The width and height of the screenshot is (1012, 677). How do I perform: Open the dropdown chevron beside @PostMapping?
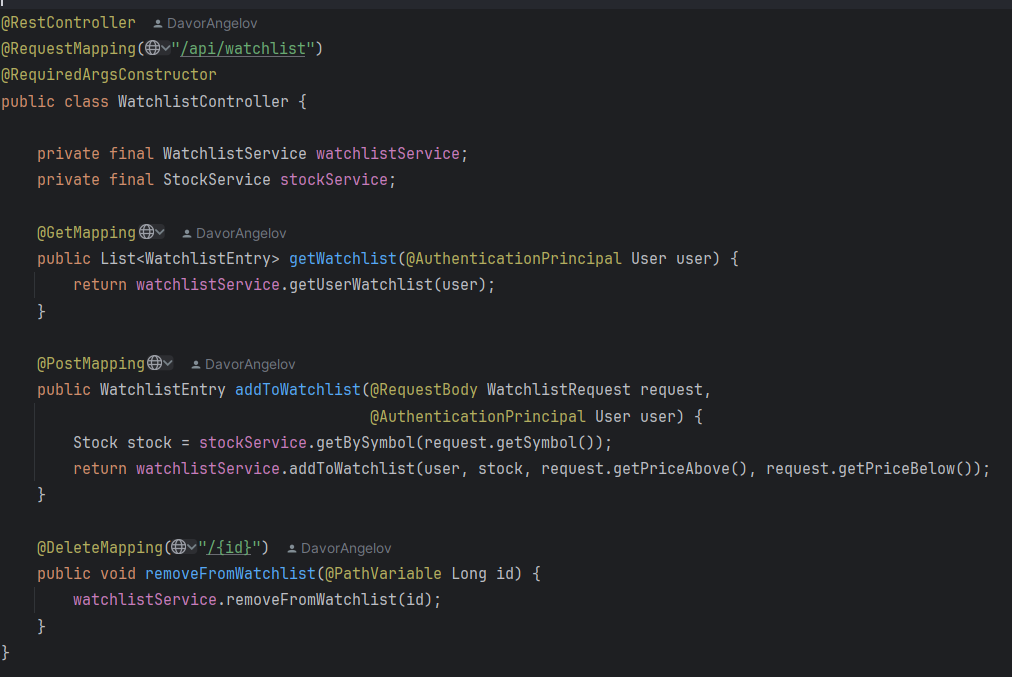[168, 364]
